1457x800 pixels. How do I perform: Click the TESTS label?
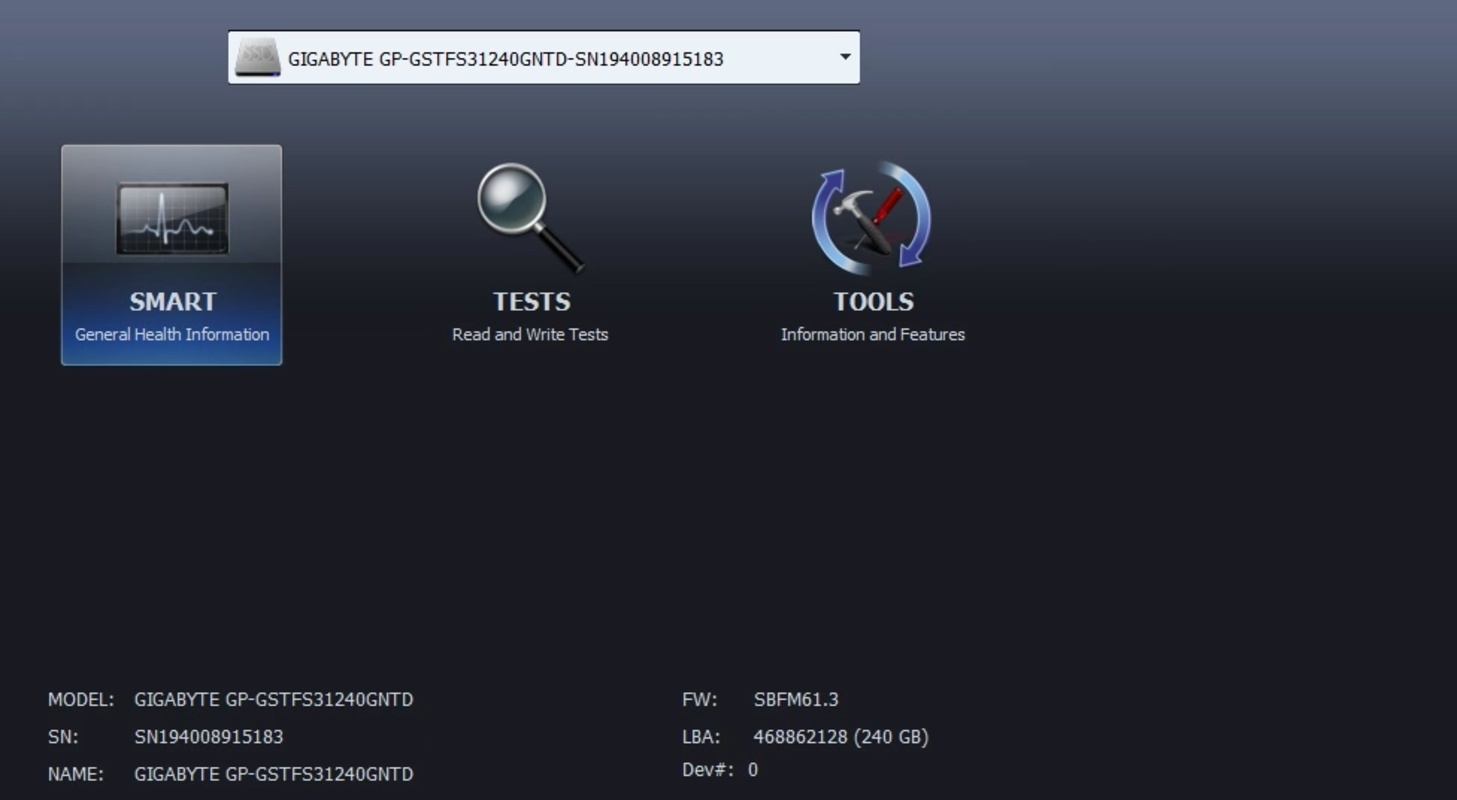pyautogui.click(x=531, y=302)
